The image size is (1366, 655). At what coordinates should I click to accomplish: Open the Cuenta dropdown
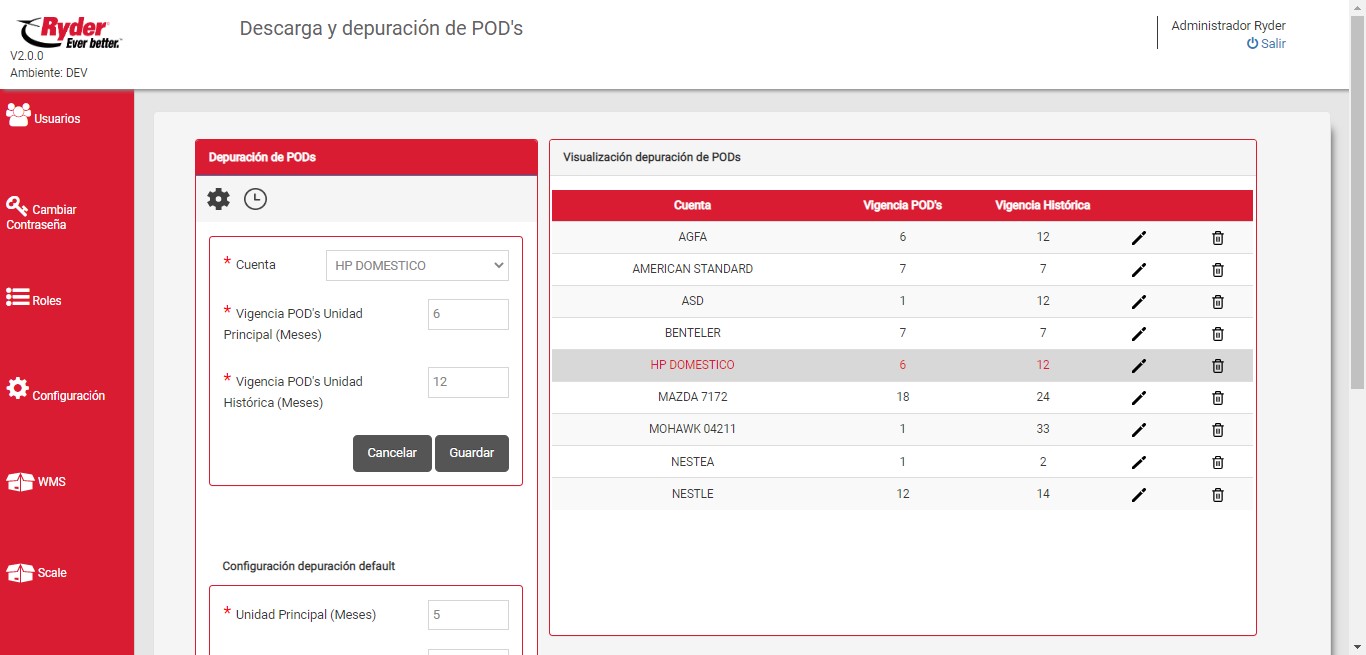[417, 266]
